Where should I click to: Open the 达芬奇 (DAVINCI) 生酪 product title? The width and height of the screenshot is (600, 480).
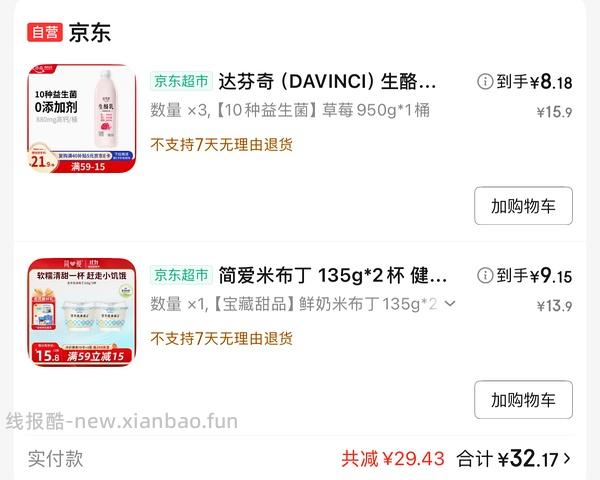tap(327, 82)
